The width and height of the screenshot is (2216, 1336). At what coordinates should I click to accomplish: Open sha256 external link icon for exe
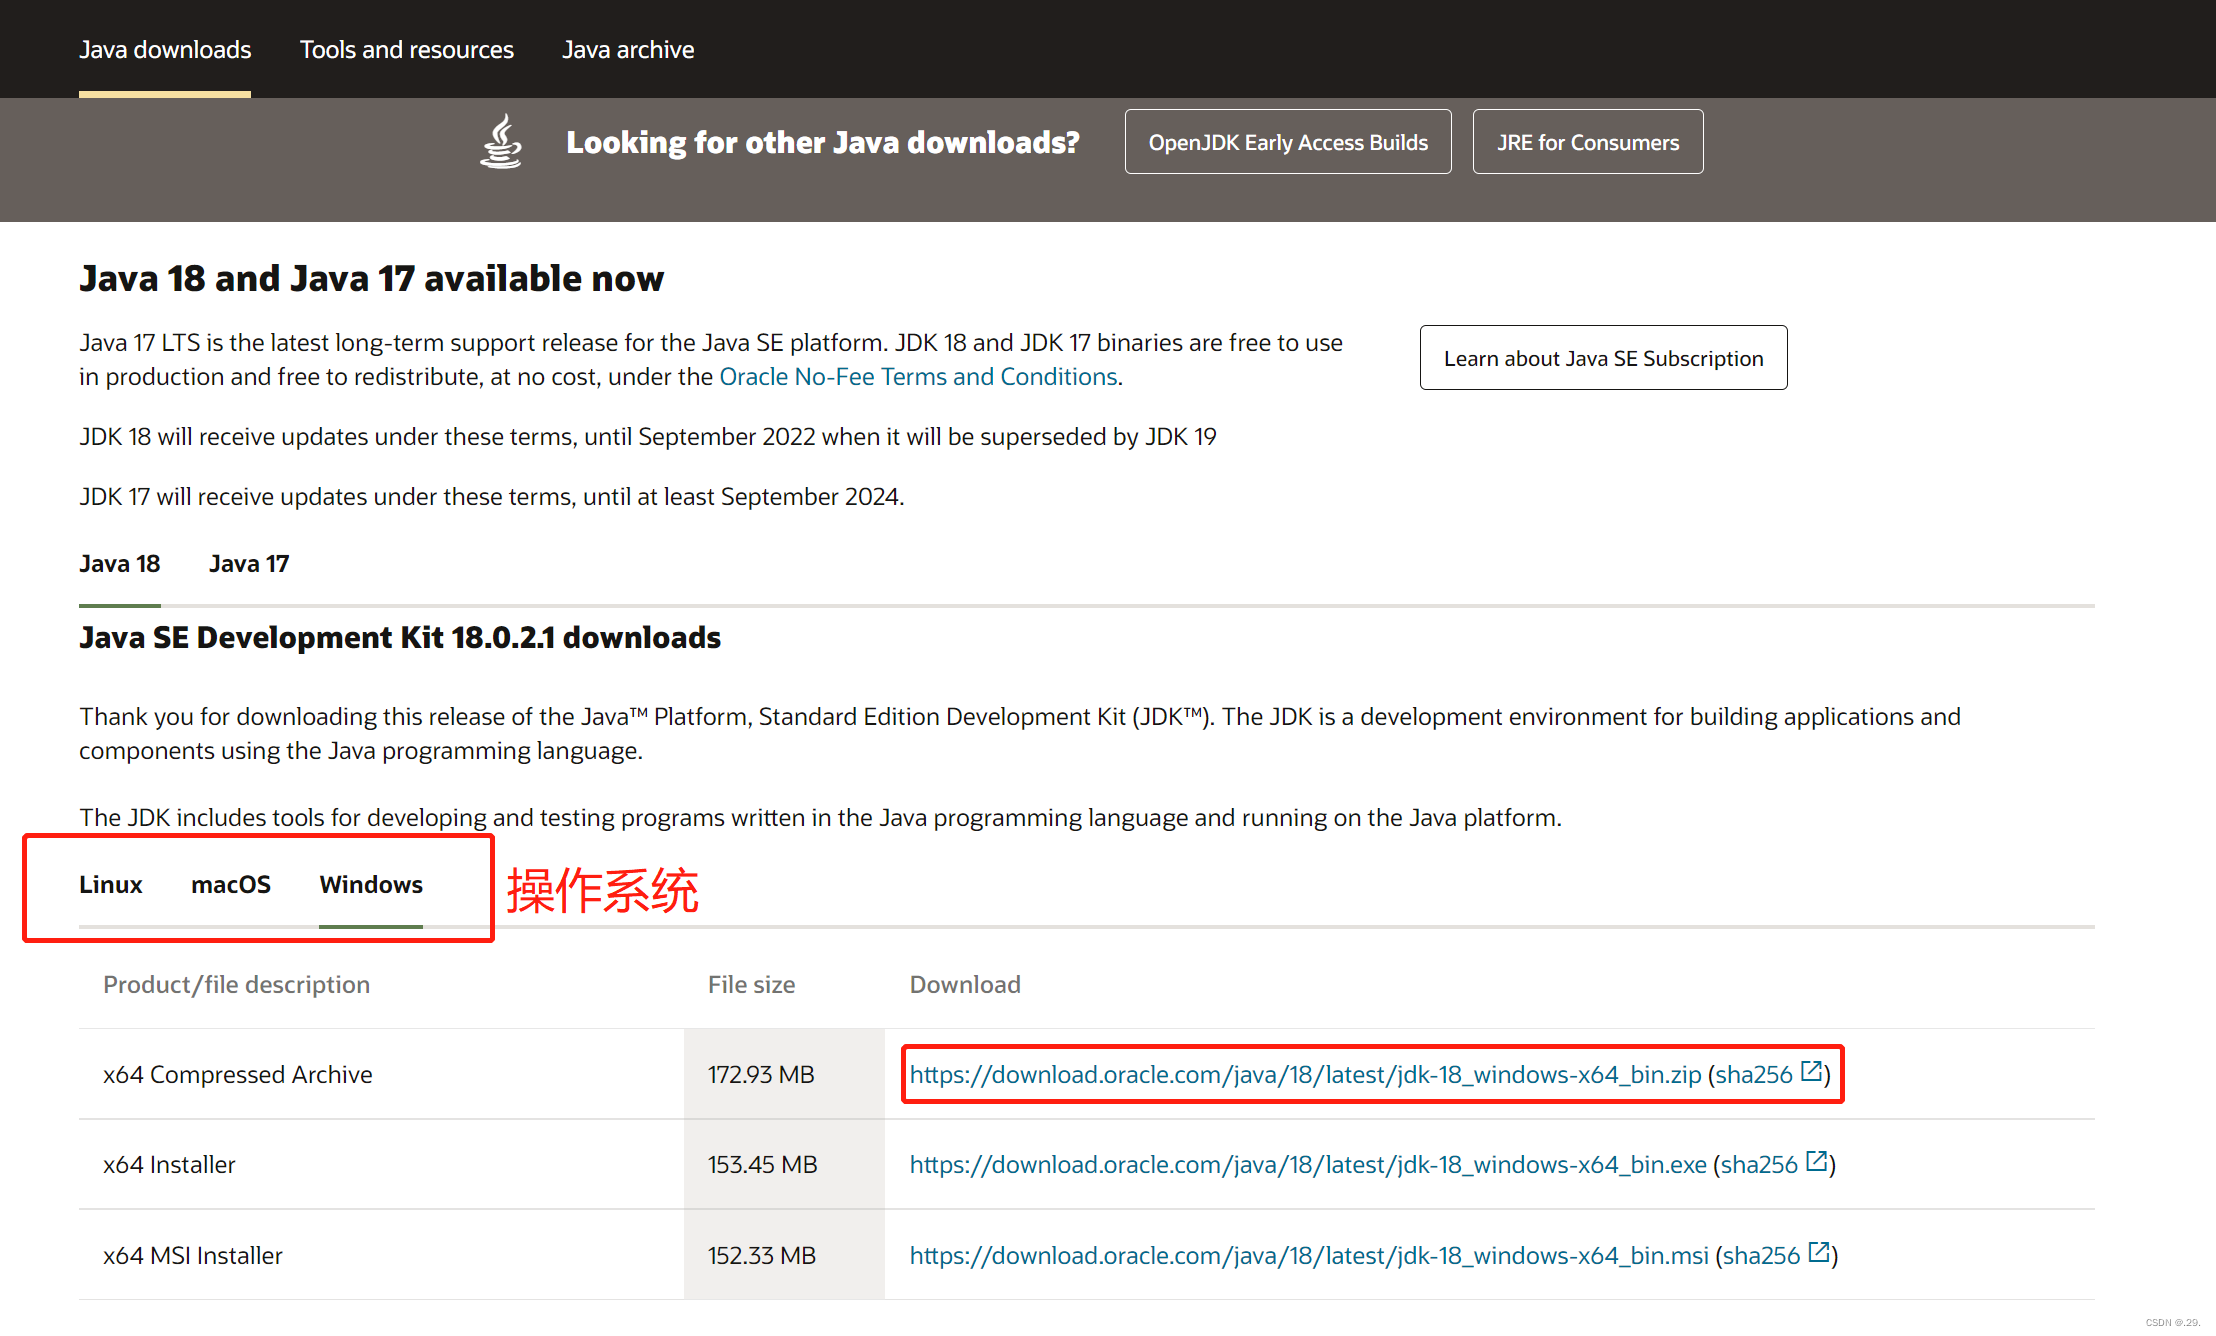(x=1816, y=1162)
